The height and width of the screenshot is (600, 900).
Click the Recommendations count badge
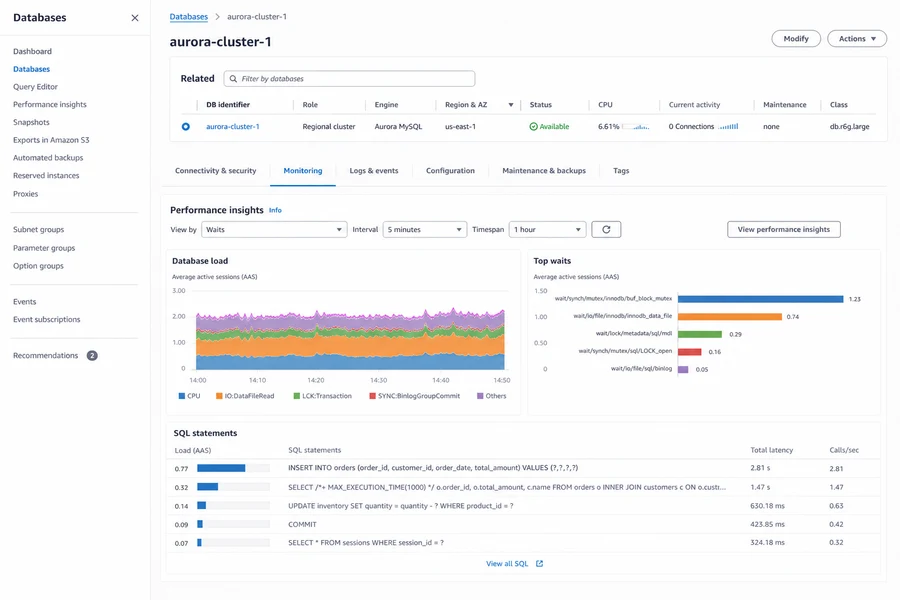tap(92, 355)
